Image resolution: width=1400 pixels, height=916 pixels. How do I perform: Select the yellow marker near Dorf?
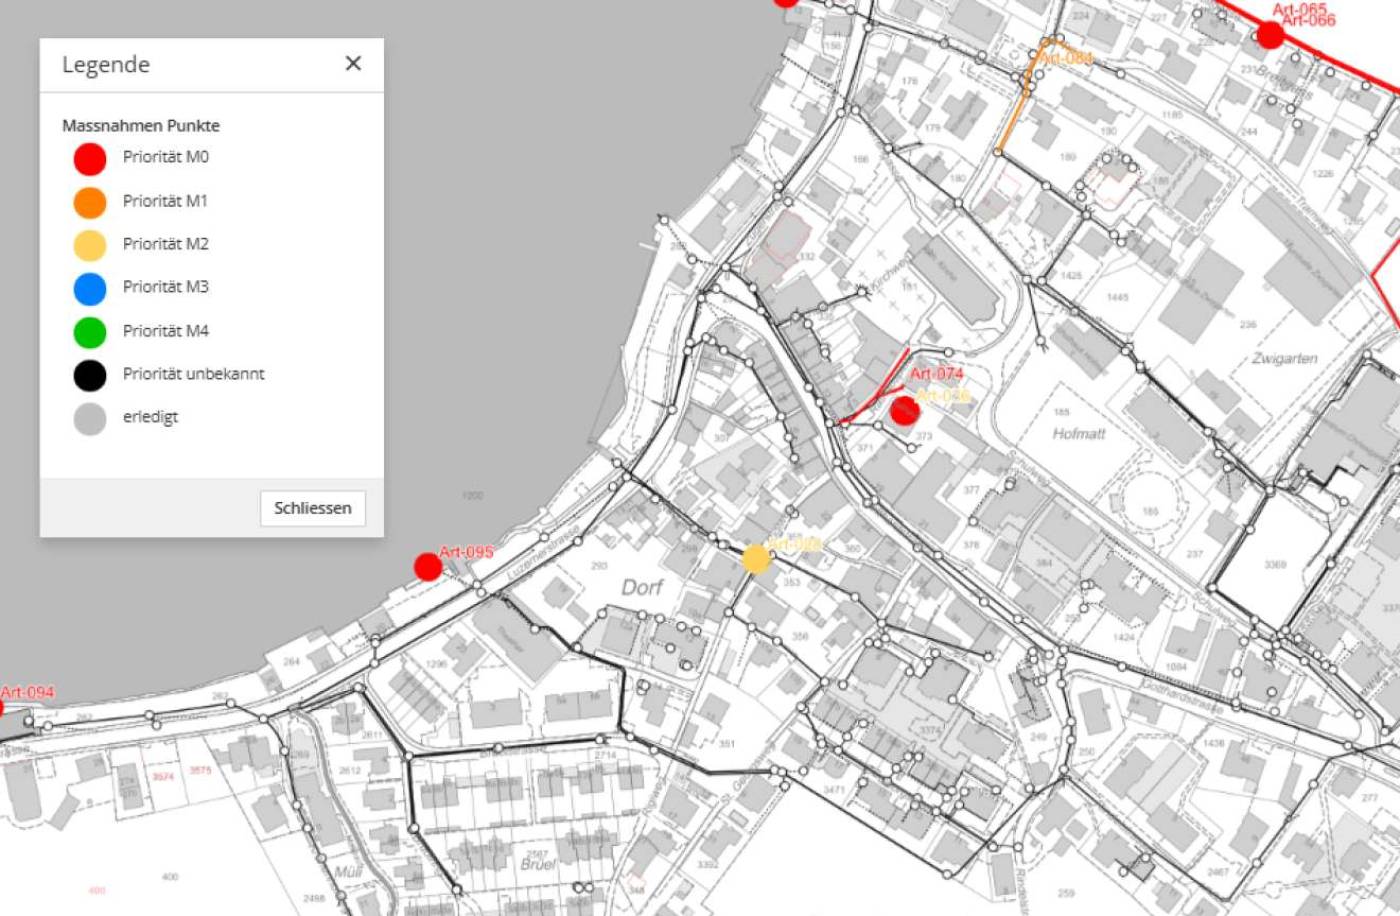756,559
